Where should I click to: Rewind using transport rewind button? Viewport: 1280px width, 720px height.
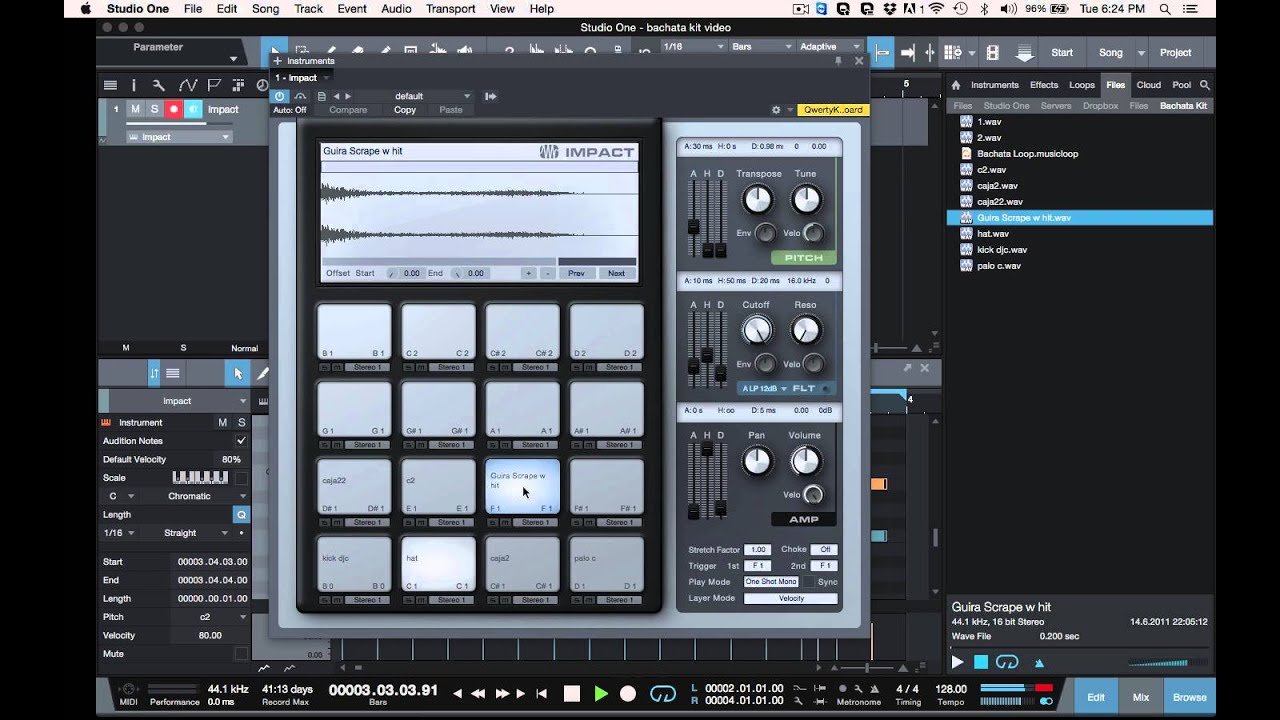click(478, 693)
